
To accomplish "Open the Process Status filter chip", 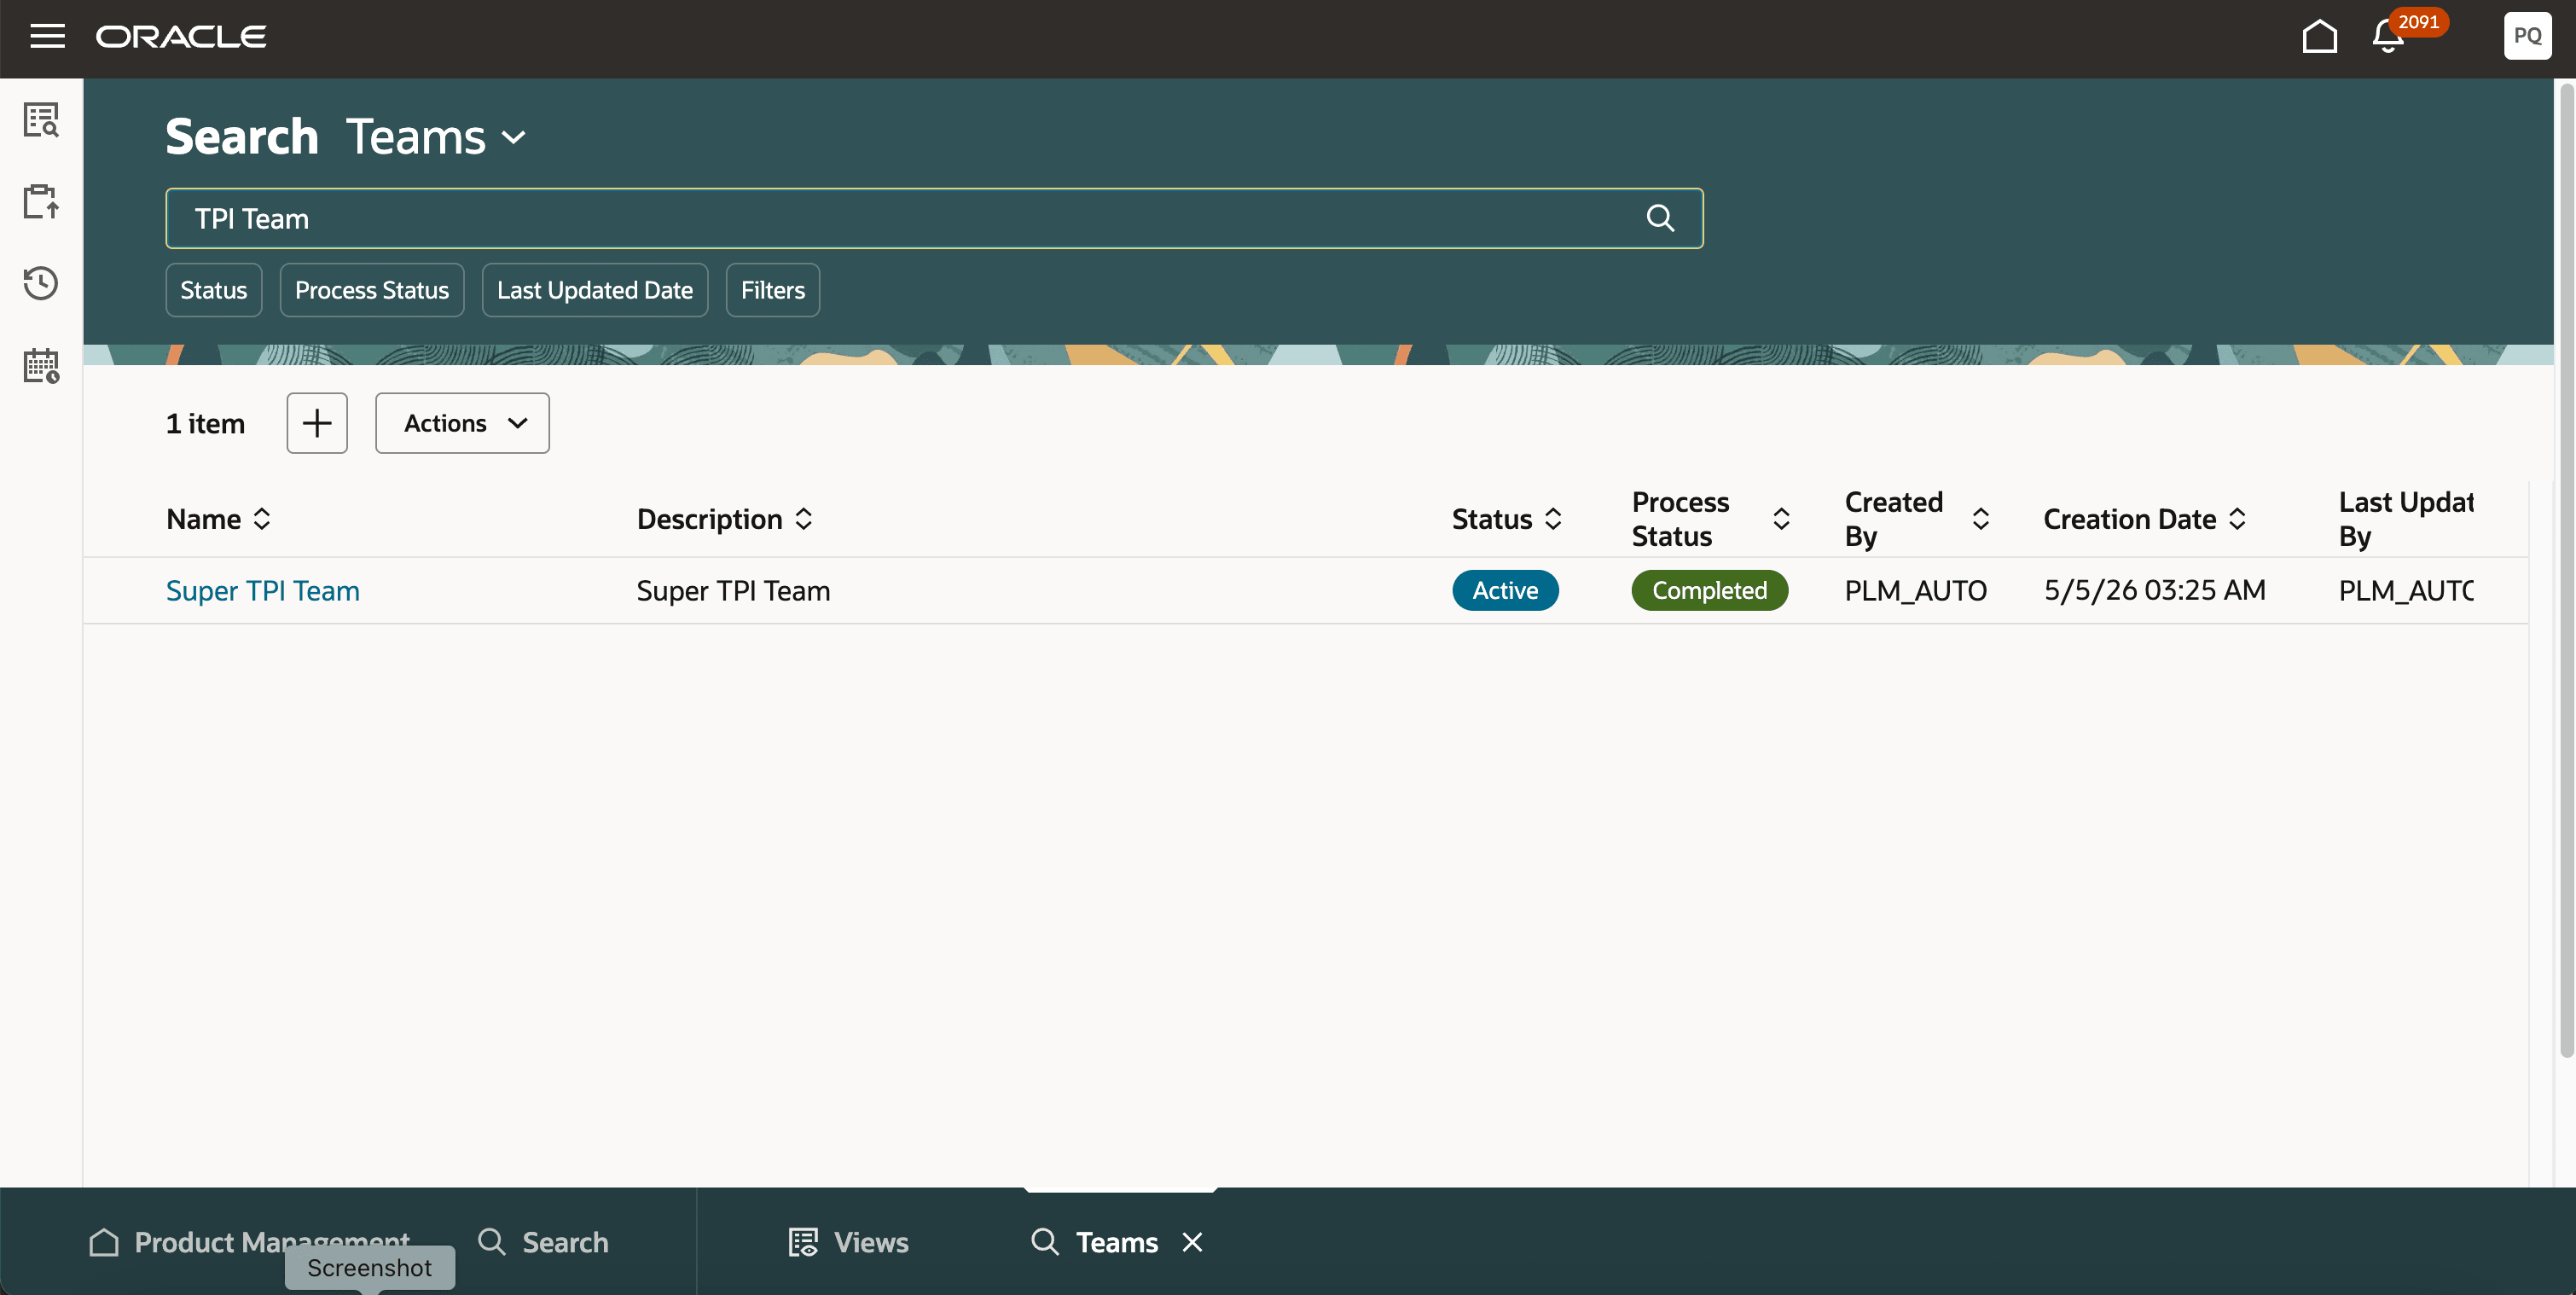I will (x=372, y=290).
